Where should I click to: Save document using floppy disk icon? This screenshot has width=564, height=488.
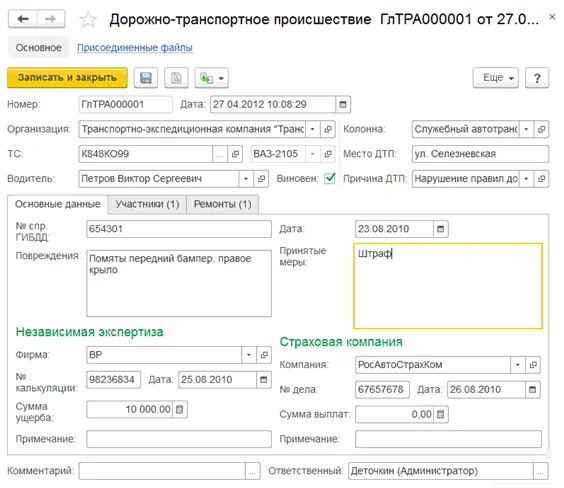point(146,78)
